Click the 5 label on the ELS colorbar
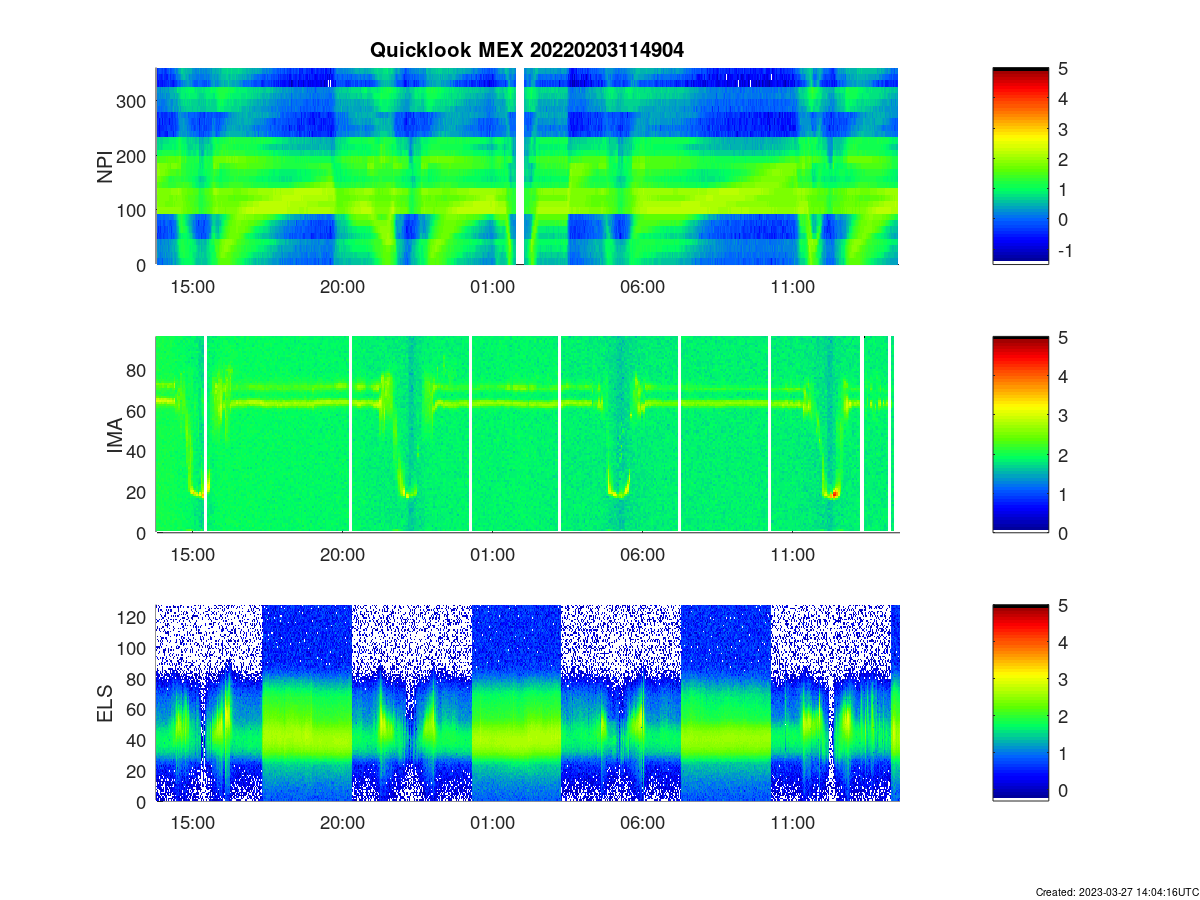 point(1063,606)
